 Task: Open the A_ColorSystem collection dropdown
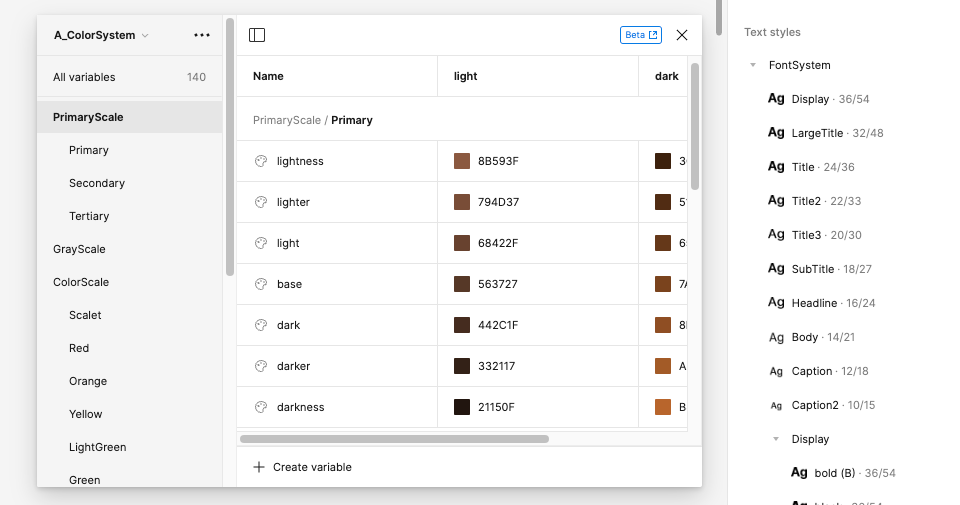(x=101, y=35)
